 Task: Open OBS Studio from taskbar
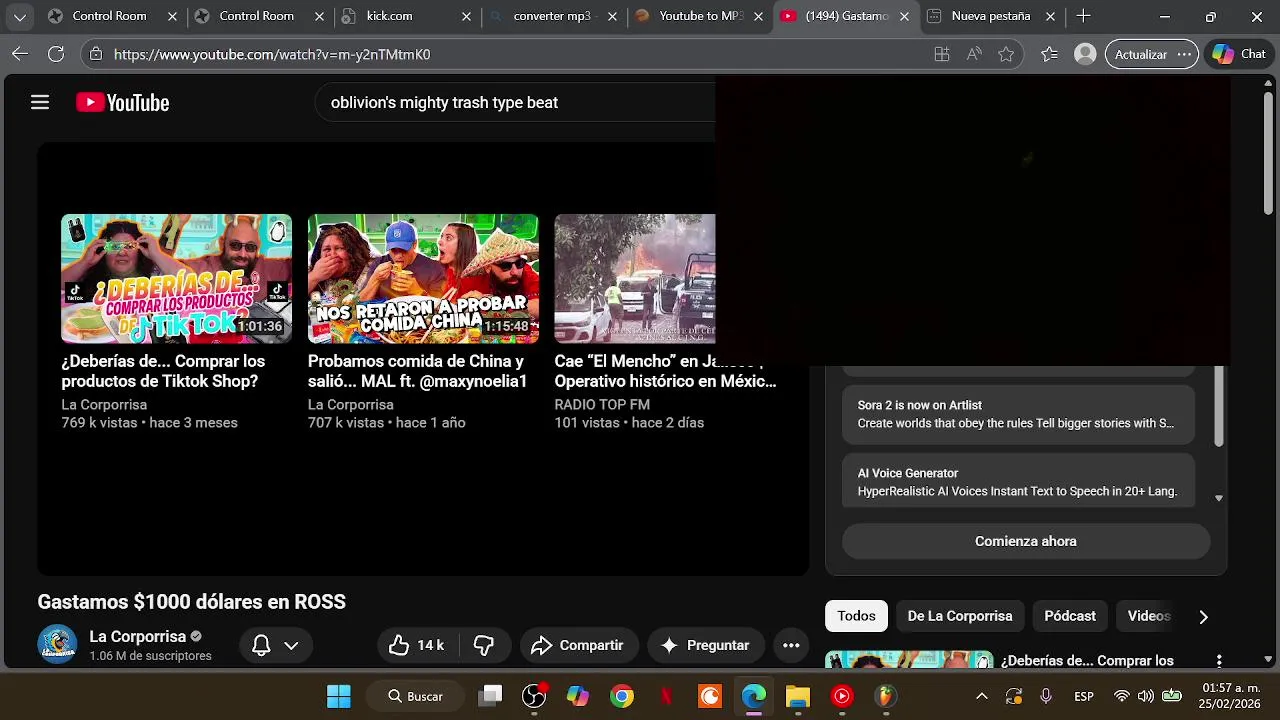534,696
